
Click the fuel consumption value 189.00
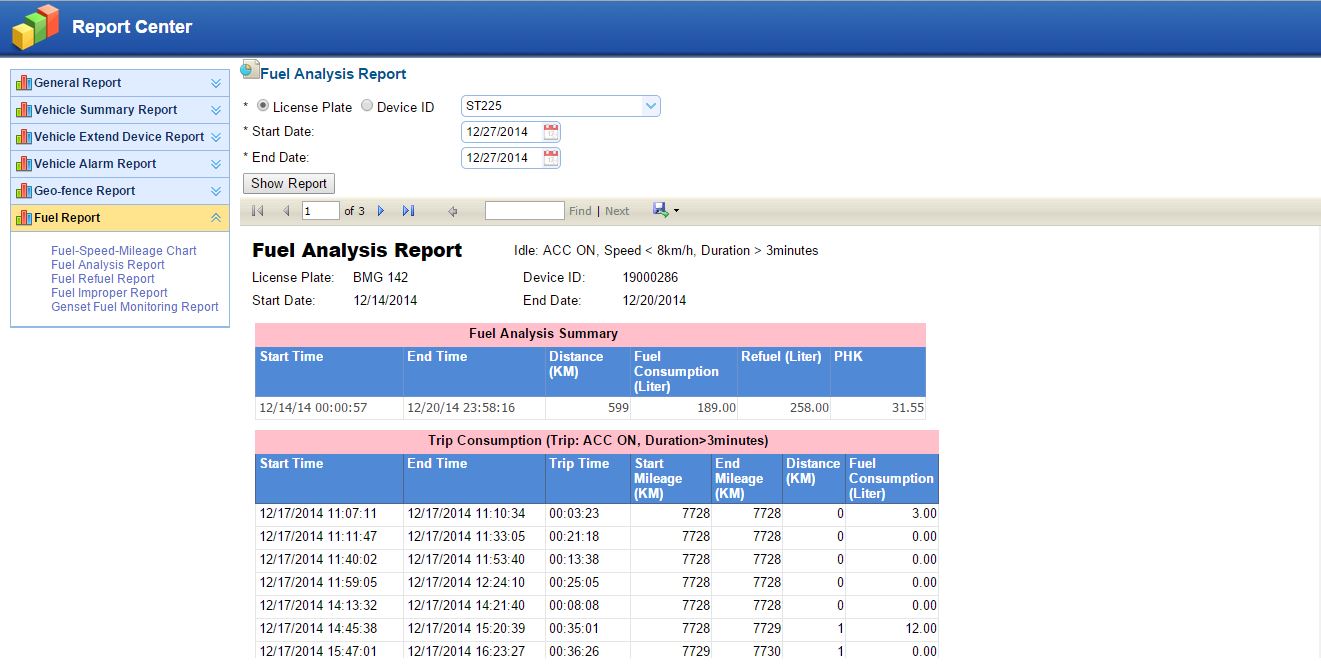717,408
